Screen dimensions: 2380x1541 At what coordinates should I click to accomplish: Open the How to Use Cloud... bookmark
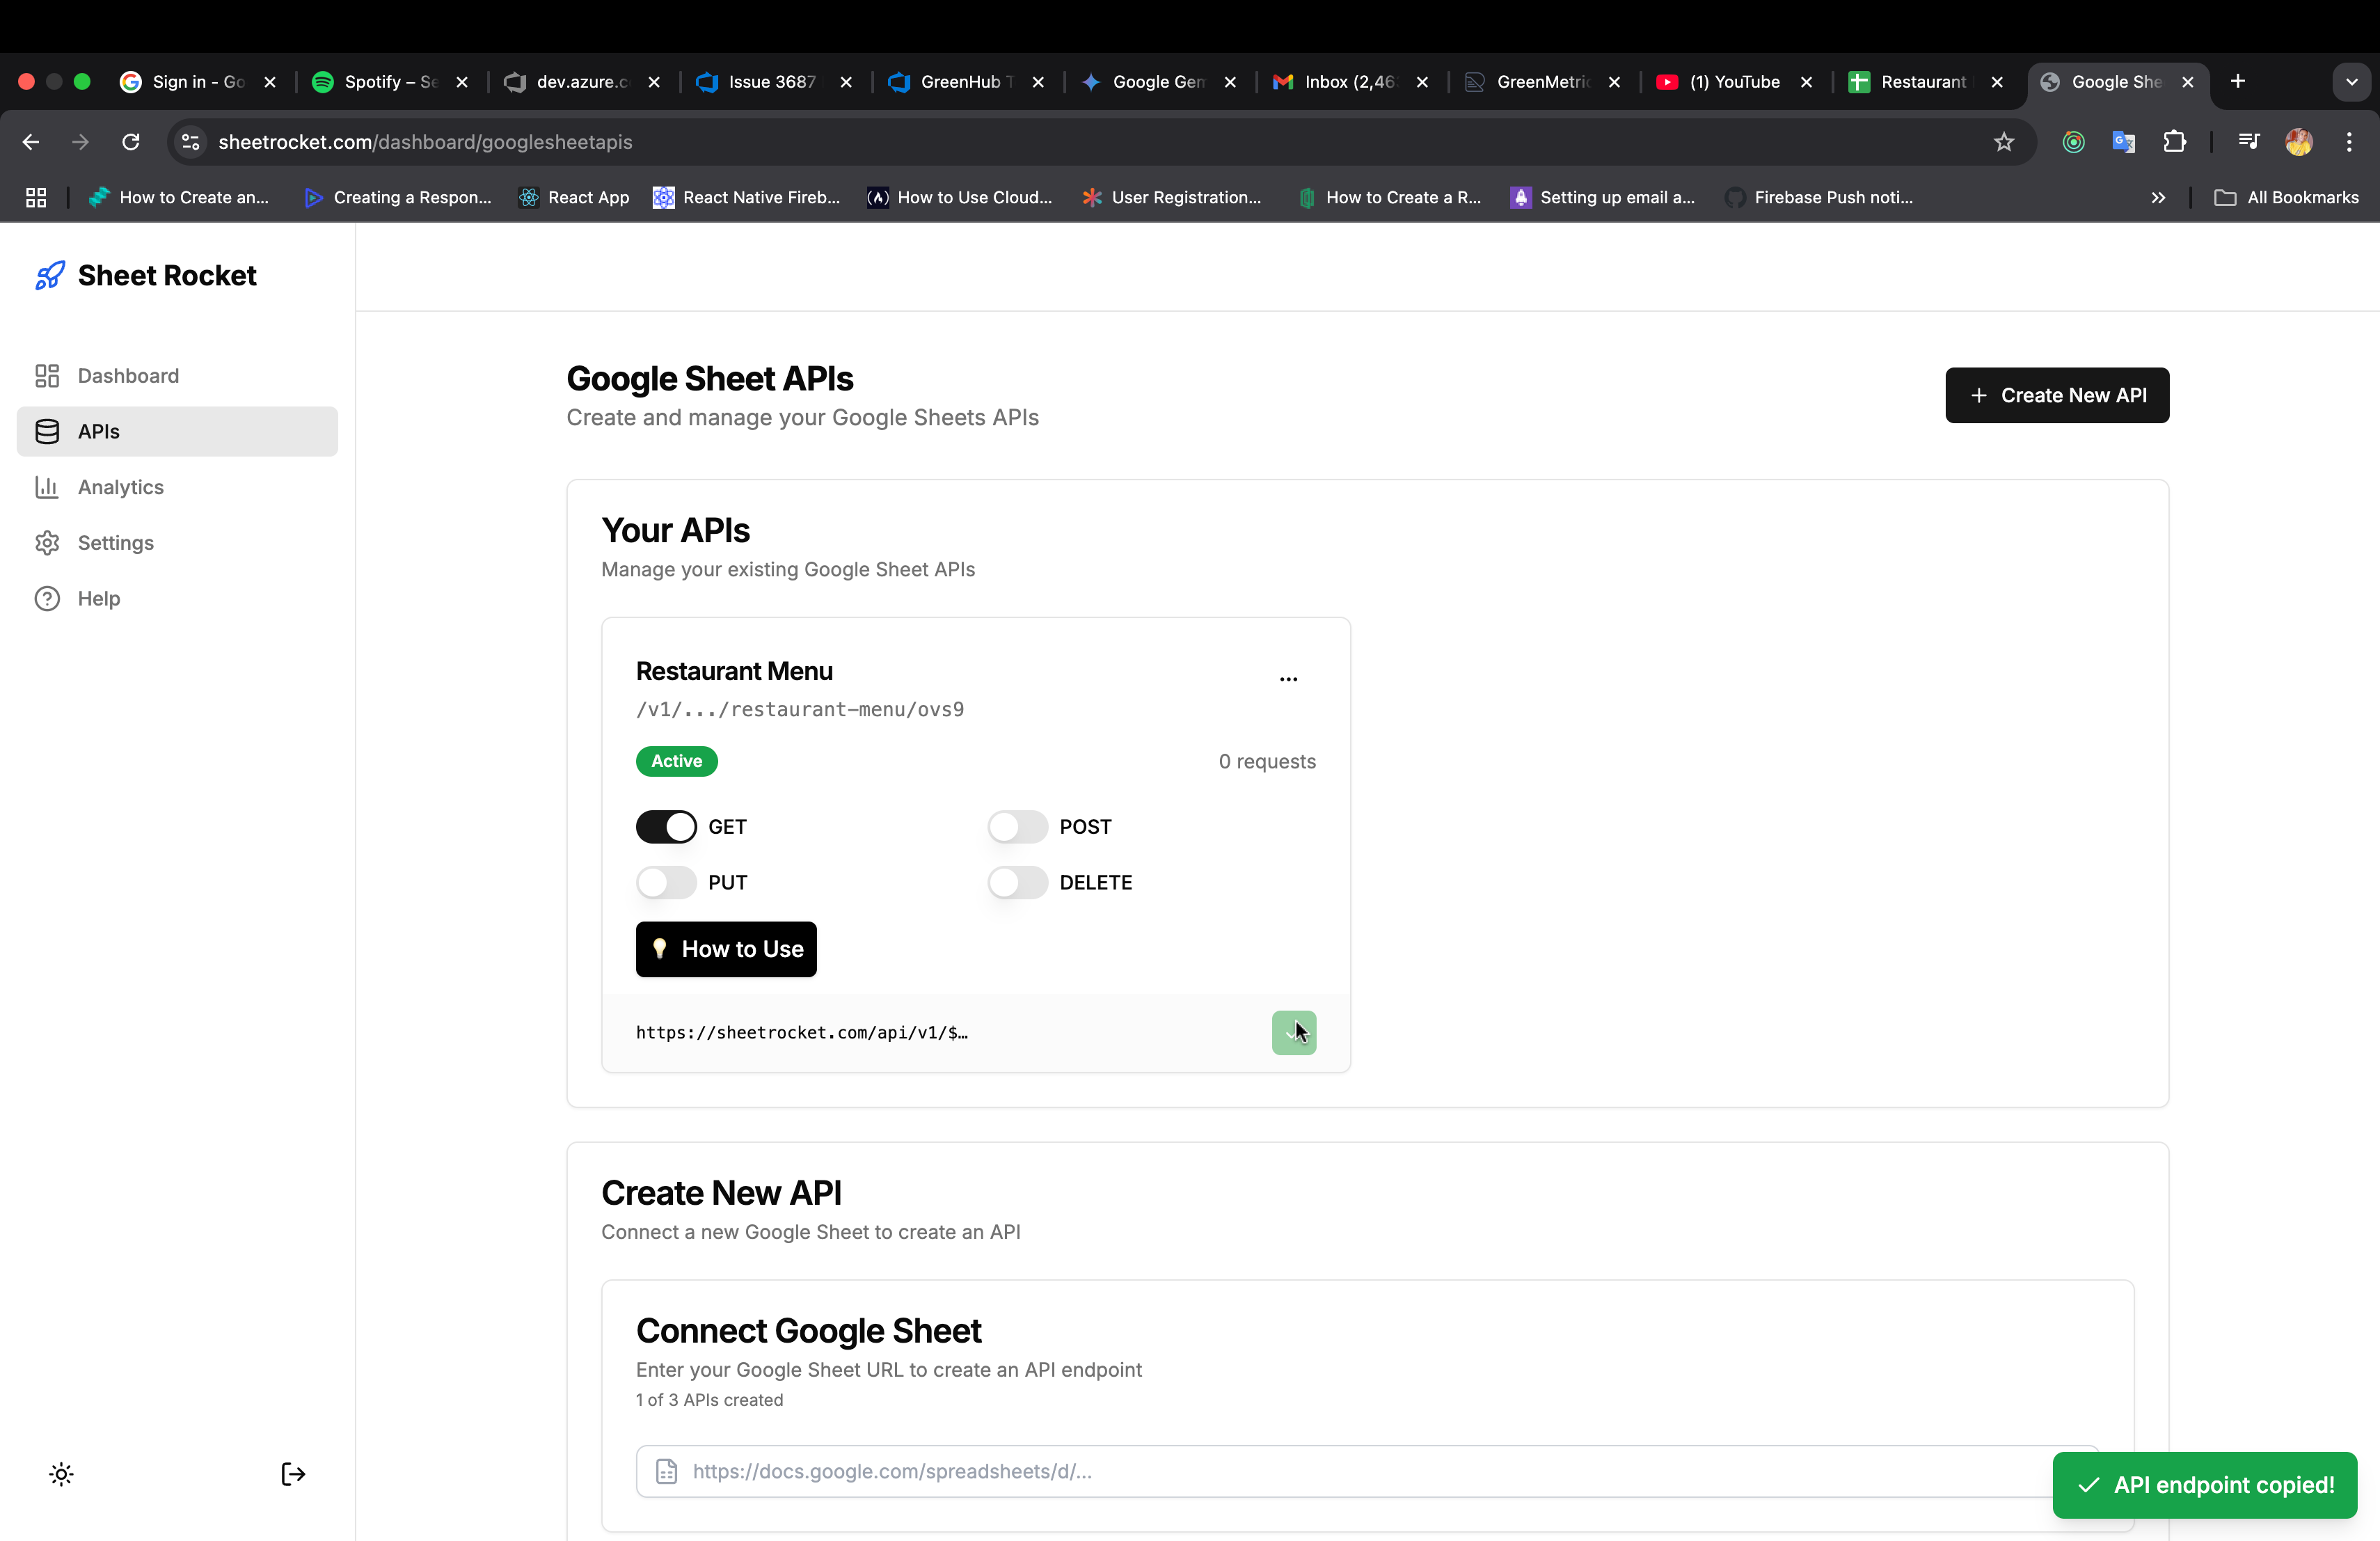point(960,198)
